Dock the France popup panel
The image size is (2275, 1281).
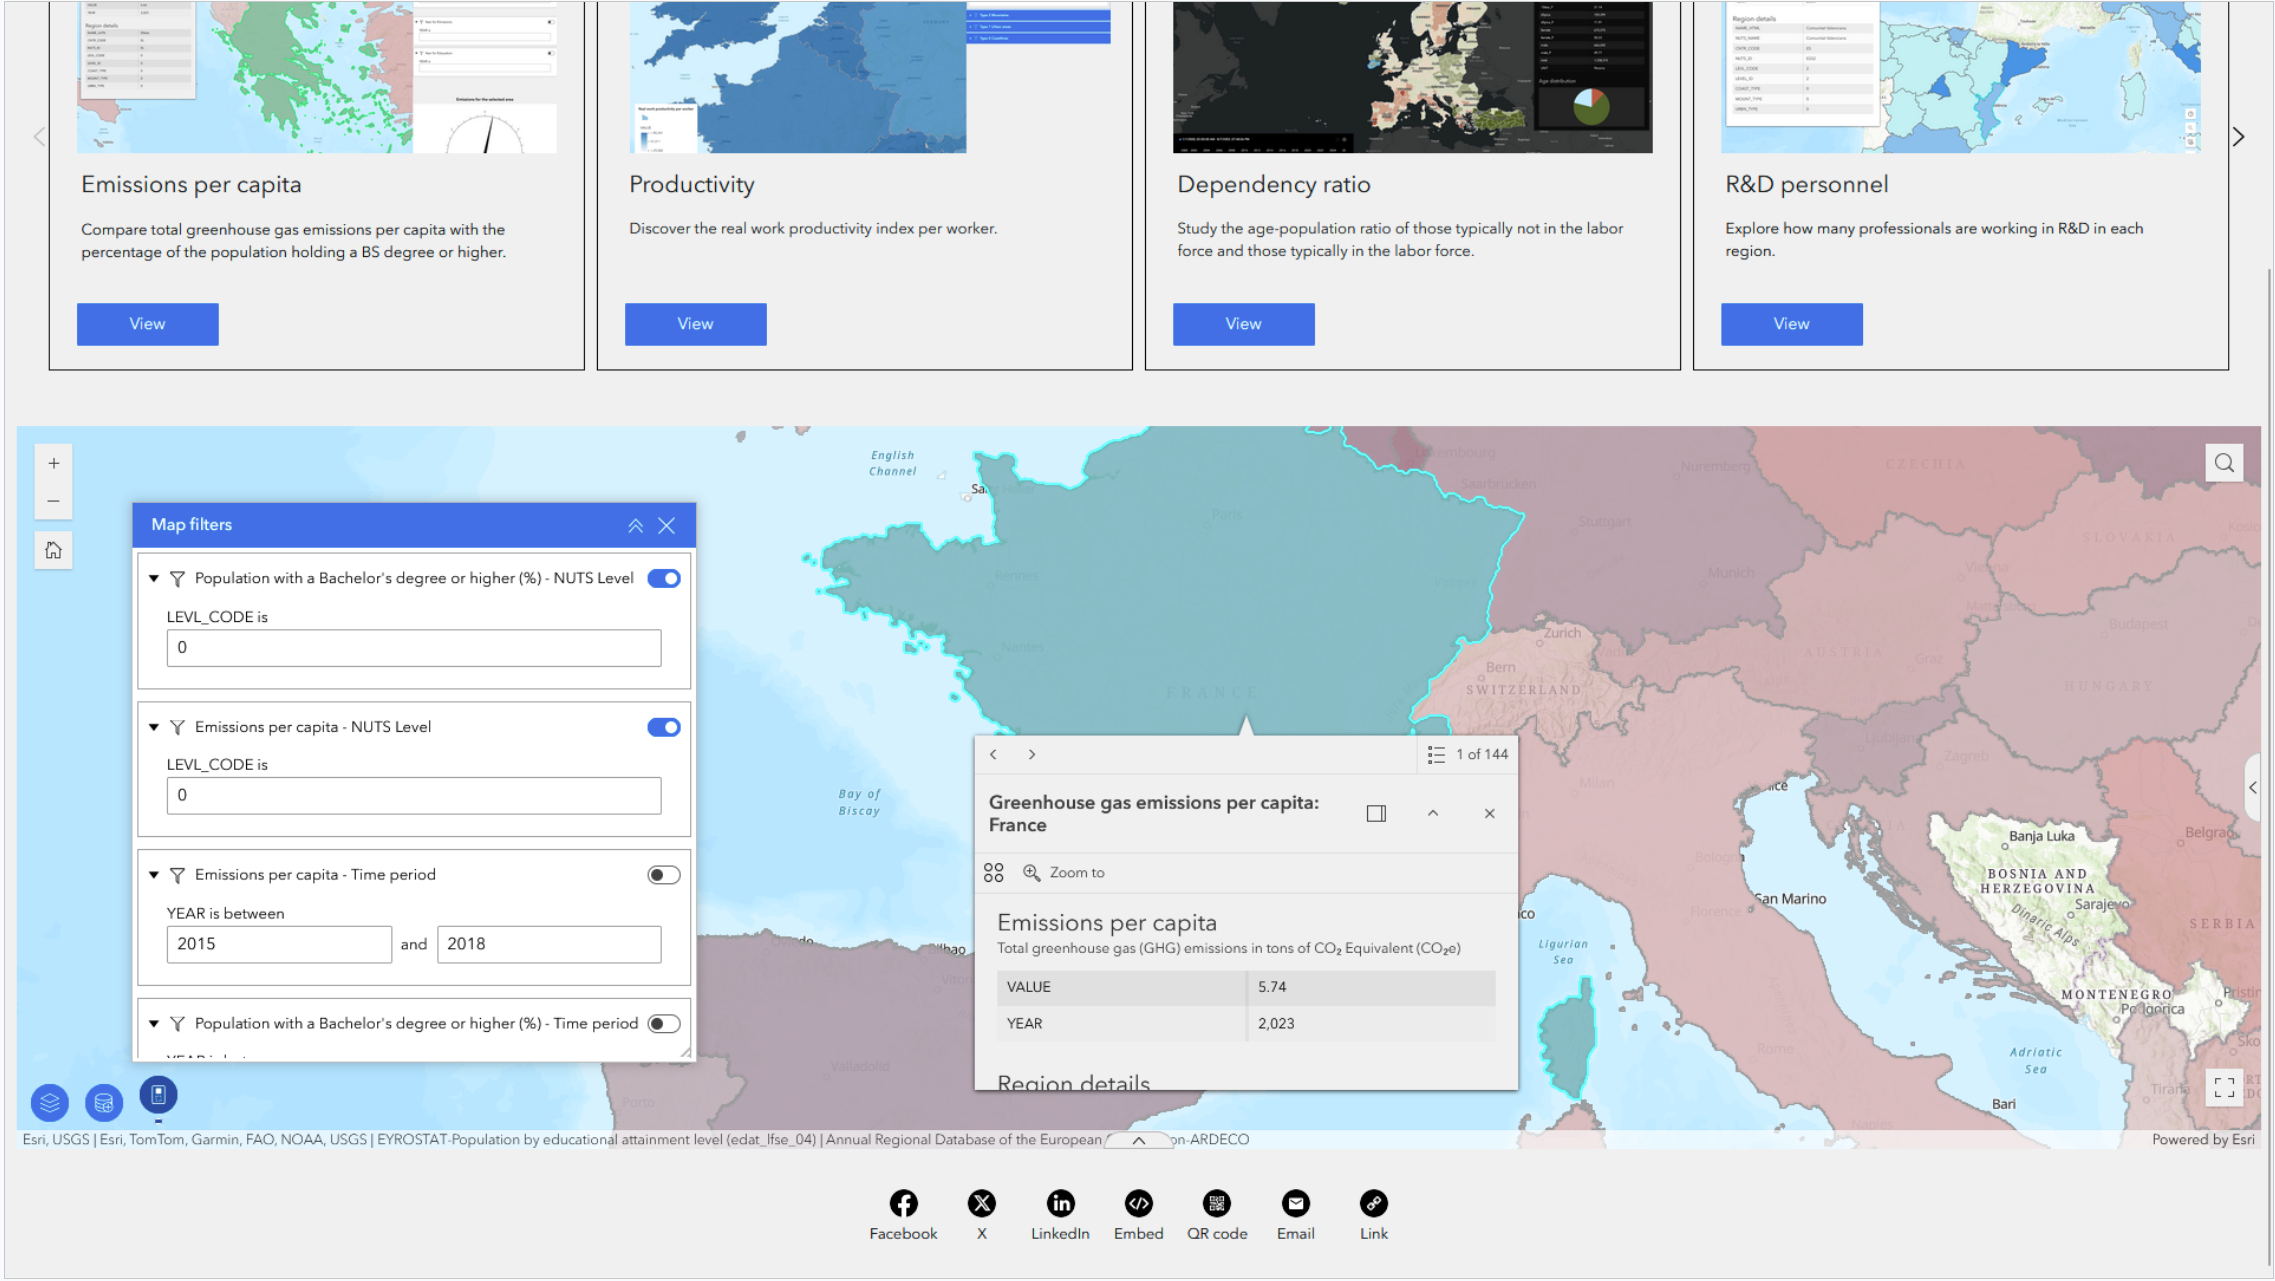tap(1376, 814)
